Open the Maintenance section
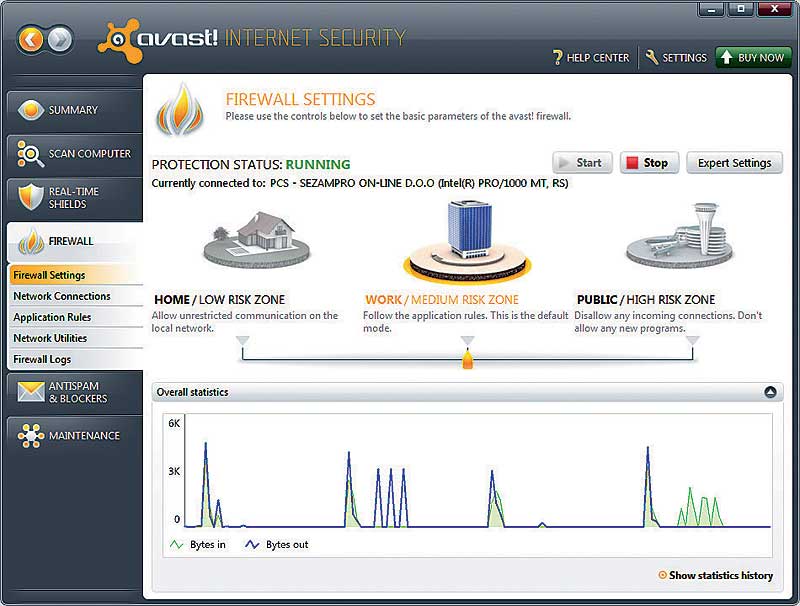This screenshot has width=800, height=606. click(x=74, y=436)
